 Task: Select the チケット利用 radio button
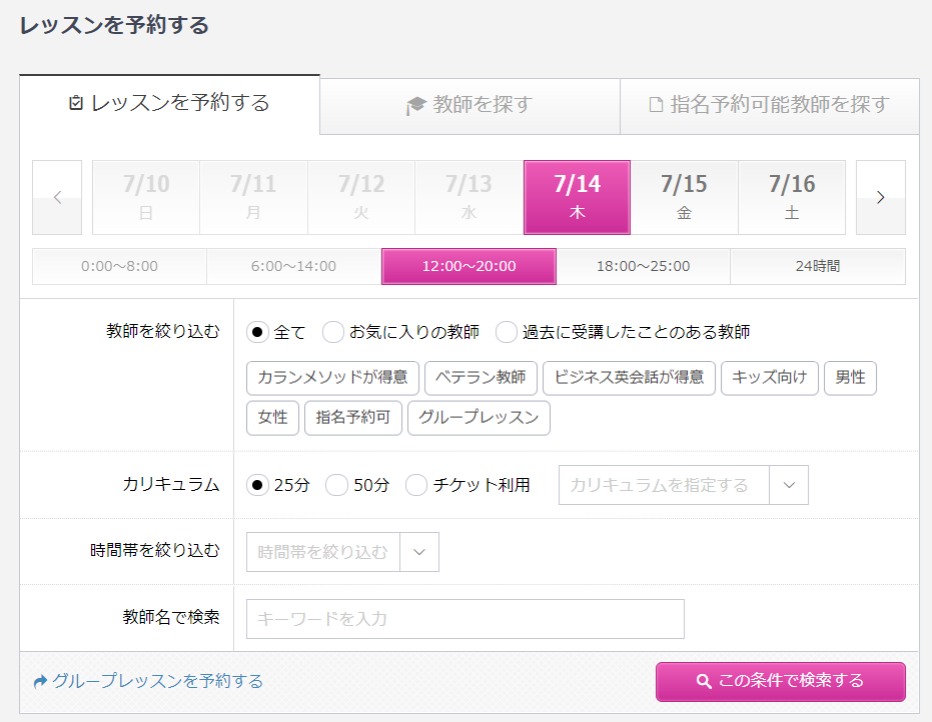click(x=417, y=485)
